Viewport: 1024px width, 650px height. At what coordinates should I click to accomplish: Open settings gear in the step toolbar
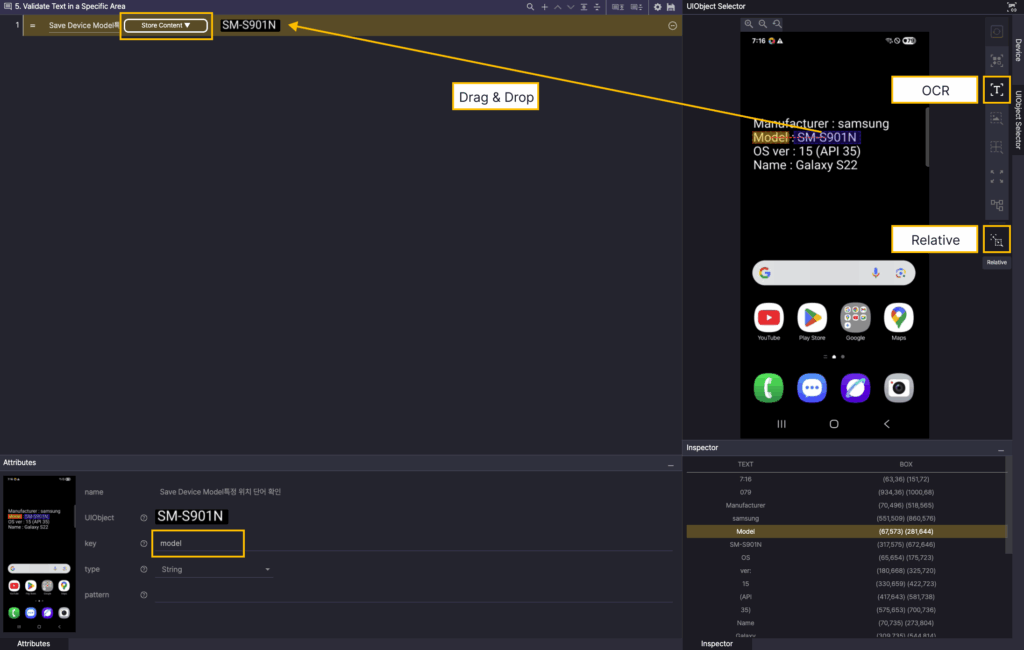pyautogui.click(x=657, y=7)
